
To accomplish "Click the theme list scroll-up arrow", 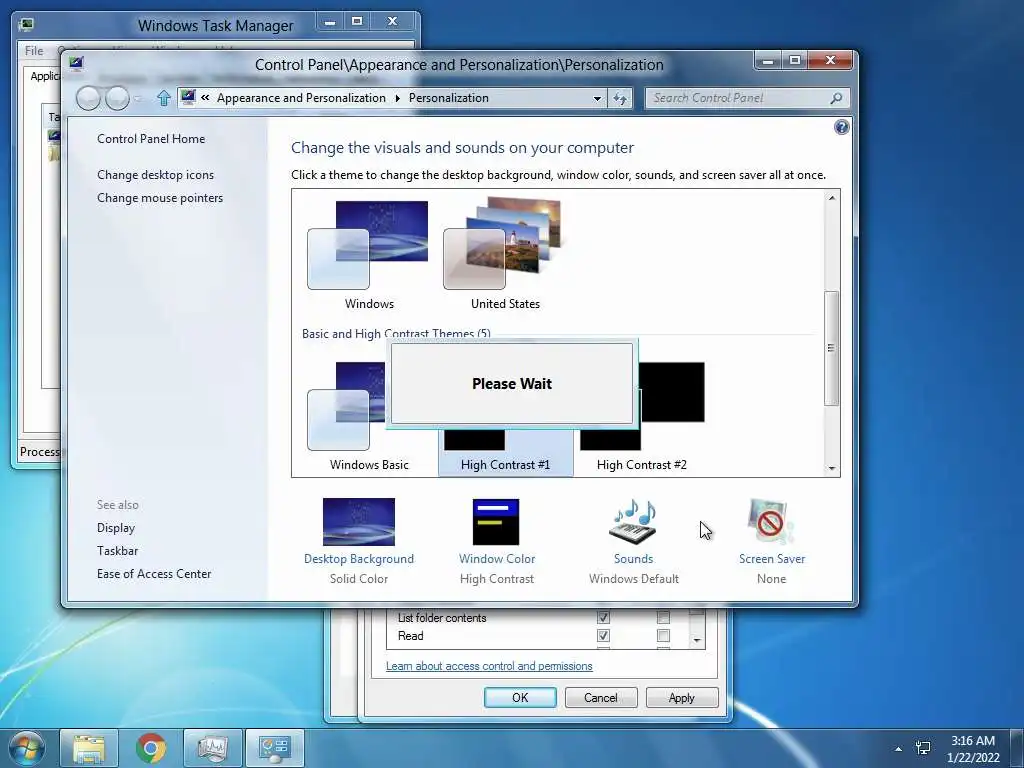I will [x=831, y=198].
